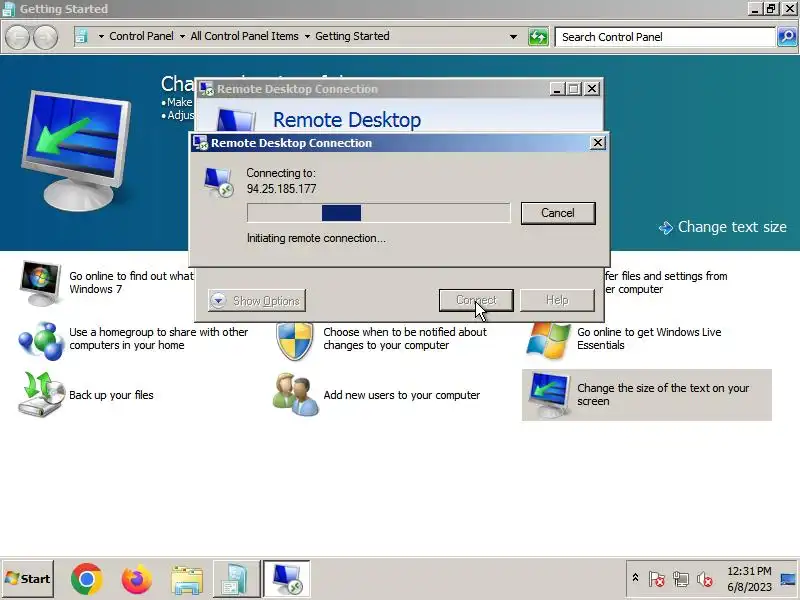Image resolution: width=800 pixels, height=600 pixels.
Task: Click Show desktop icon in tray corner
Action: (788, 579)
